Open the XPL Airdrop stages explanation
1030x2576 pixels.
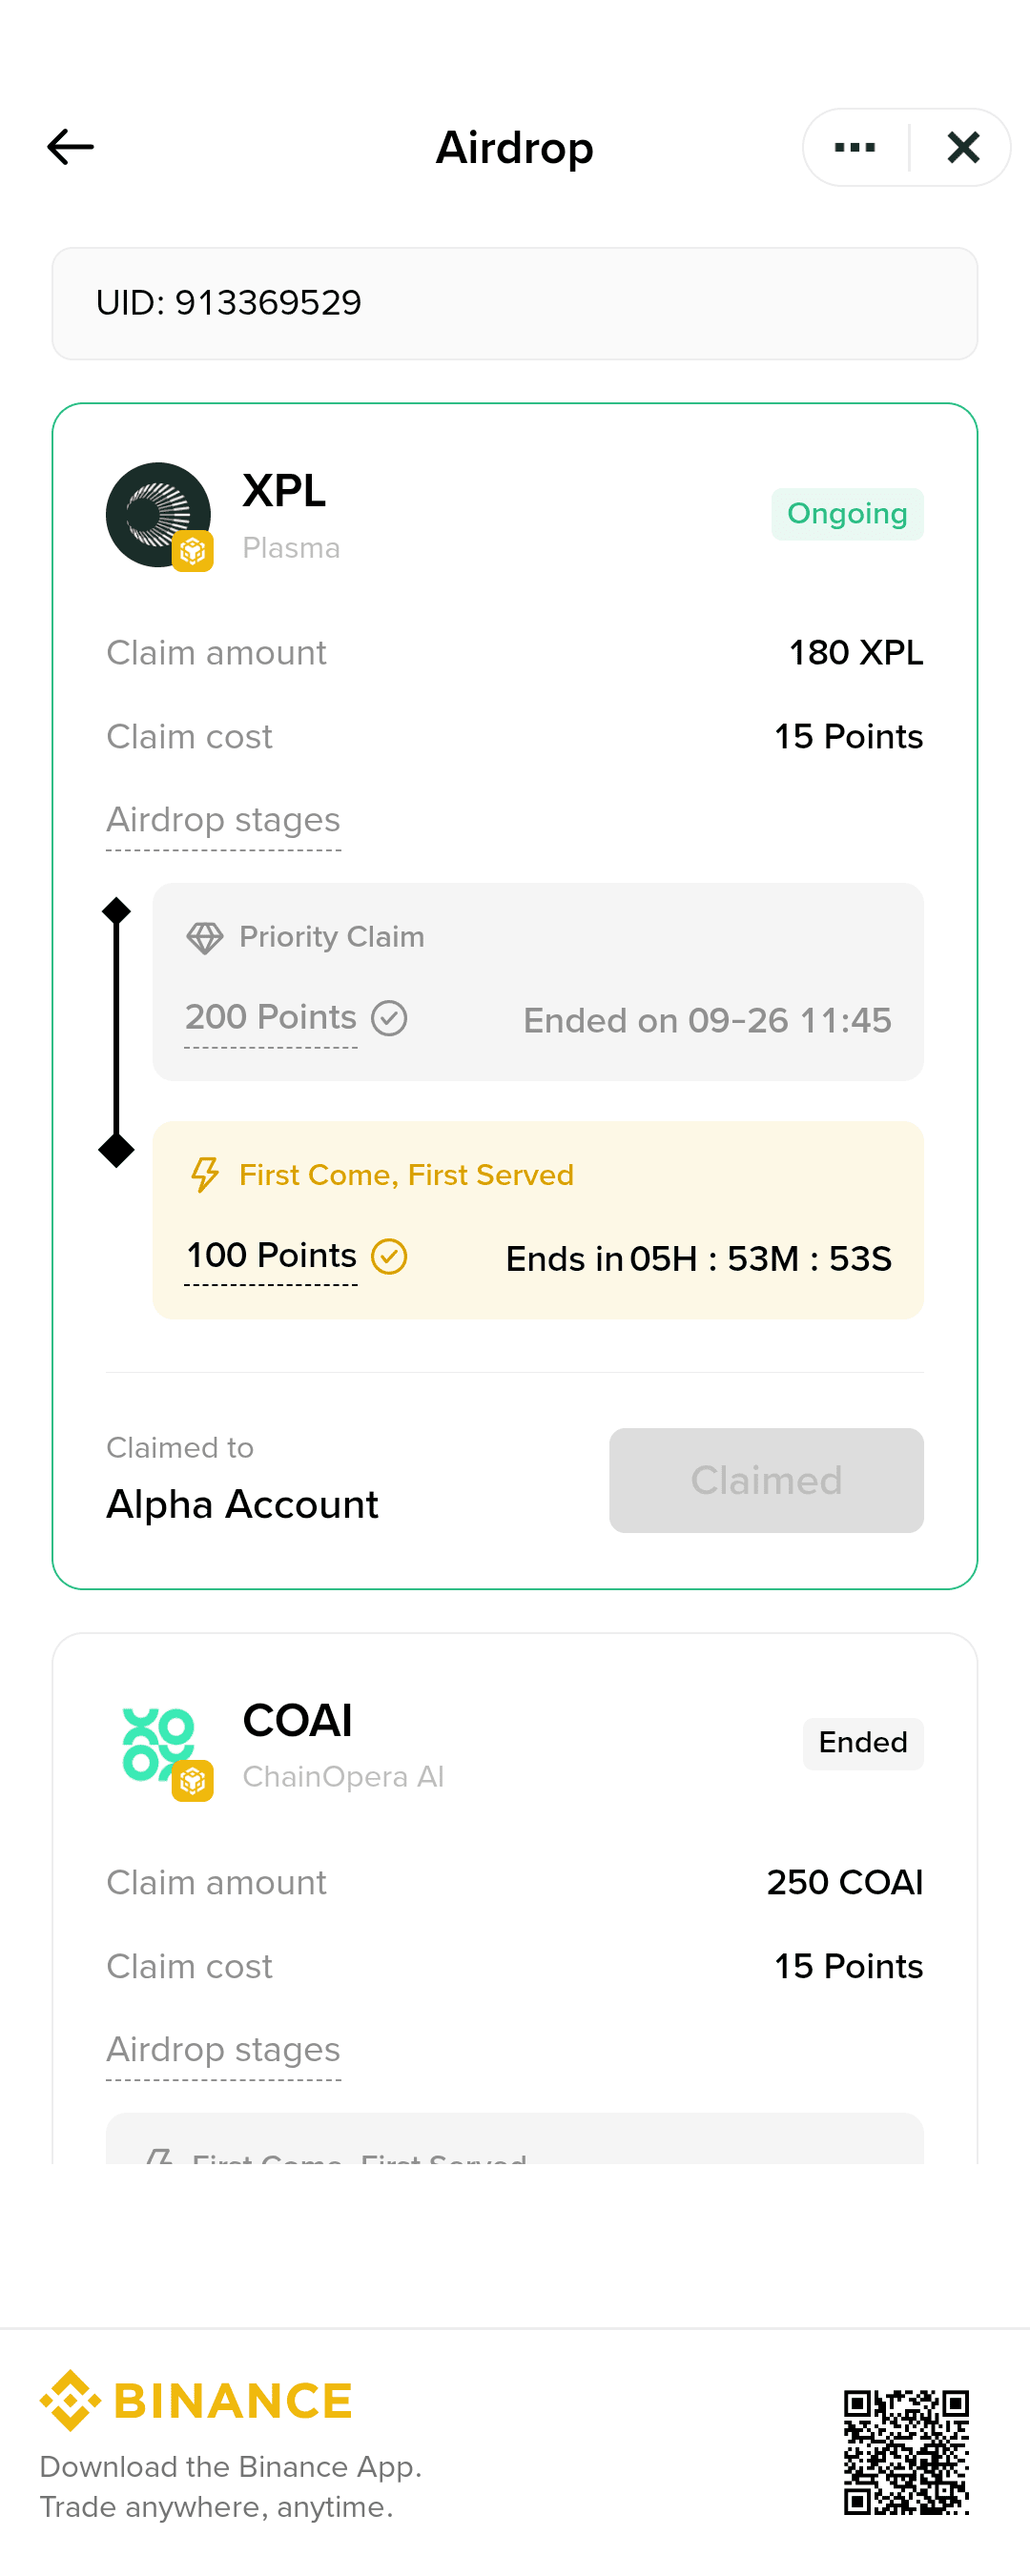(x=223, y=820)
